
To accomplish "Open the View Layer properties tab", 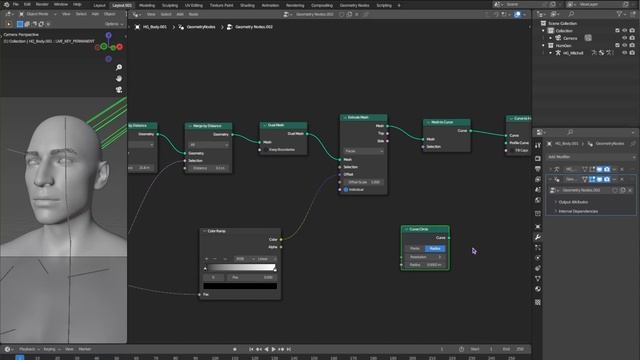I will (x=538, y=179).
